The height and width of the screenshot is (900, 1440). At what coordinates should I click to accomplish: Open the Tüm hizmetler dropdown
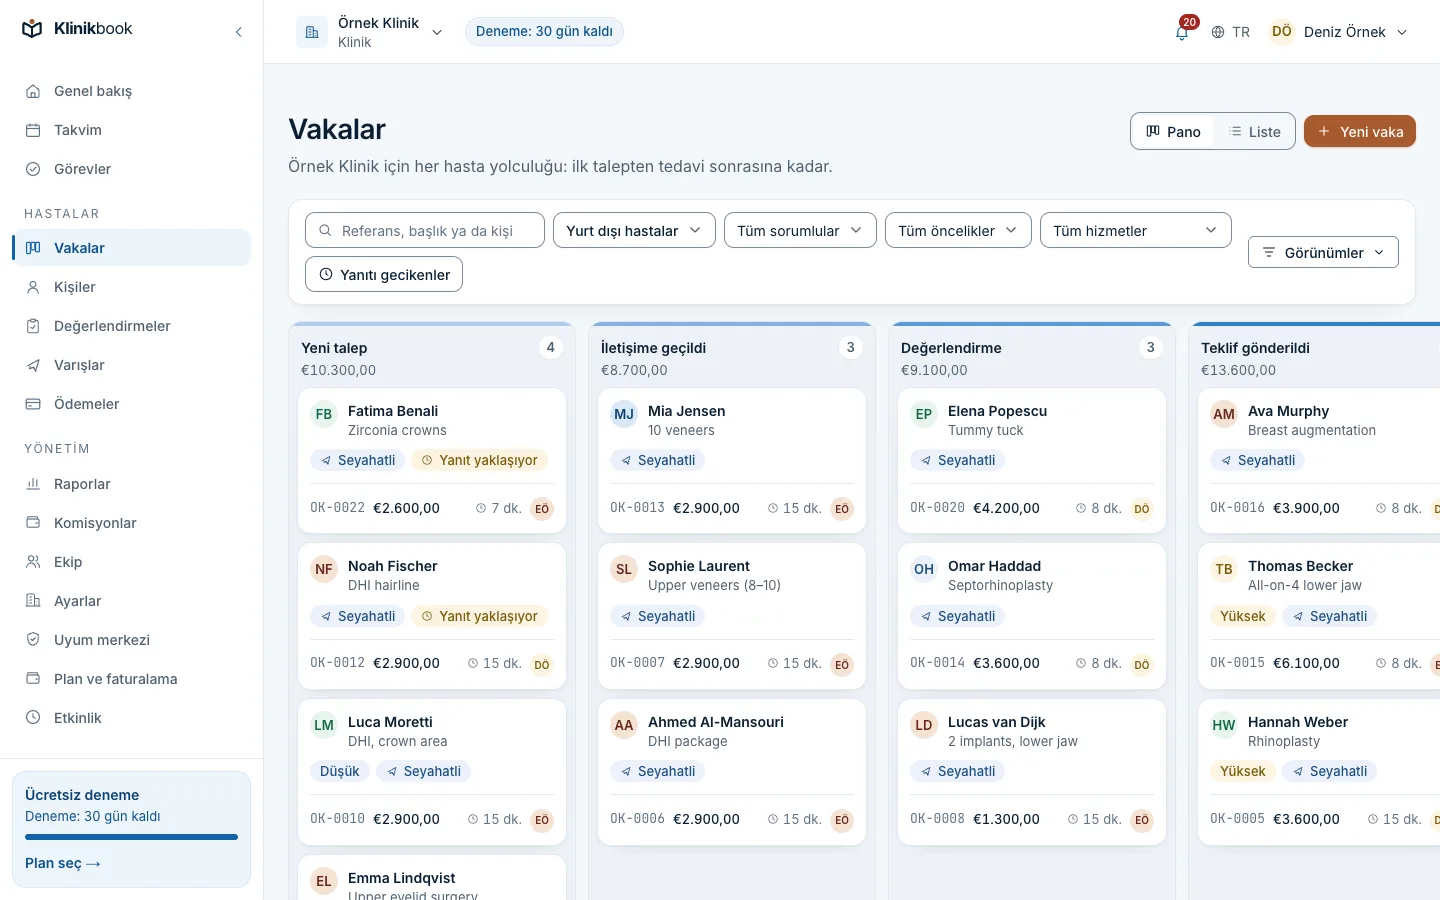click(1136, 230)
